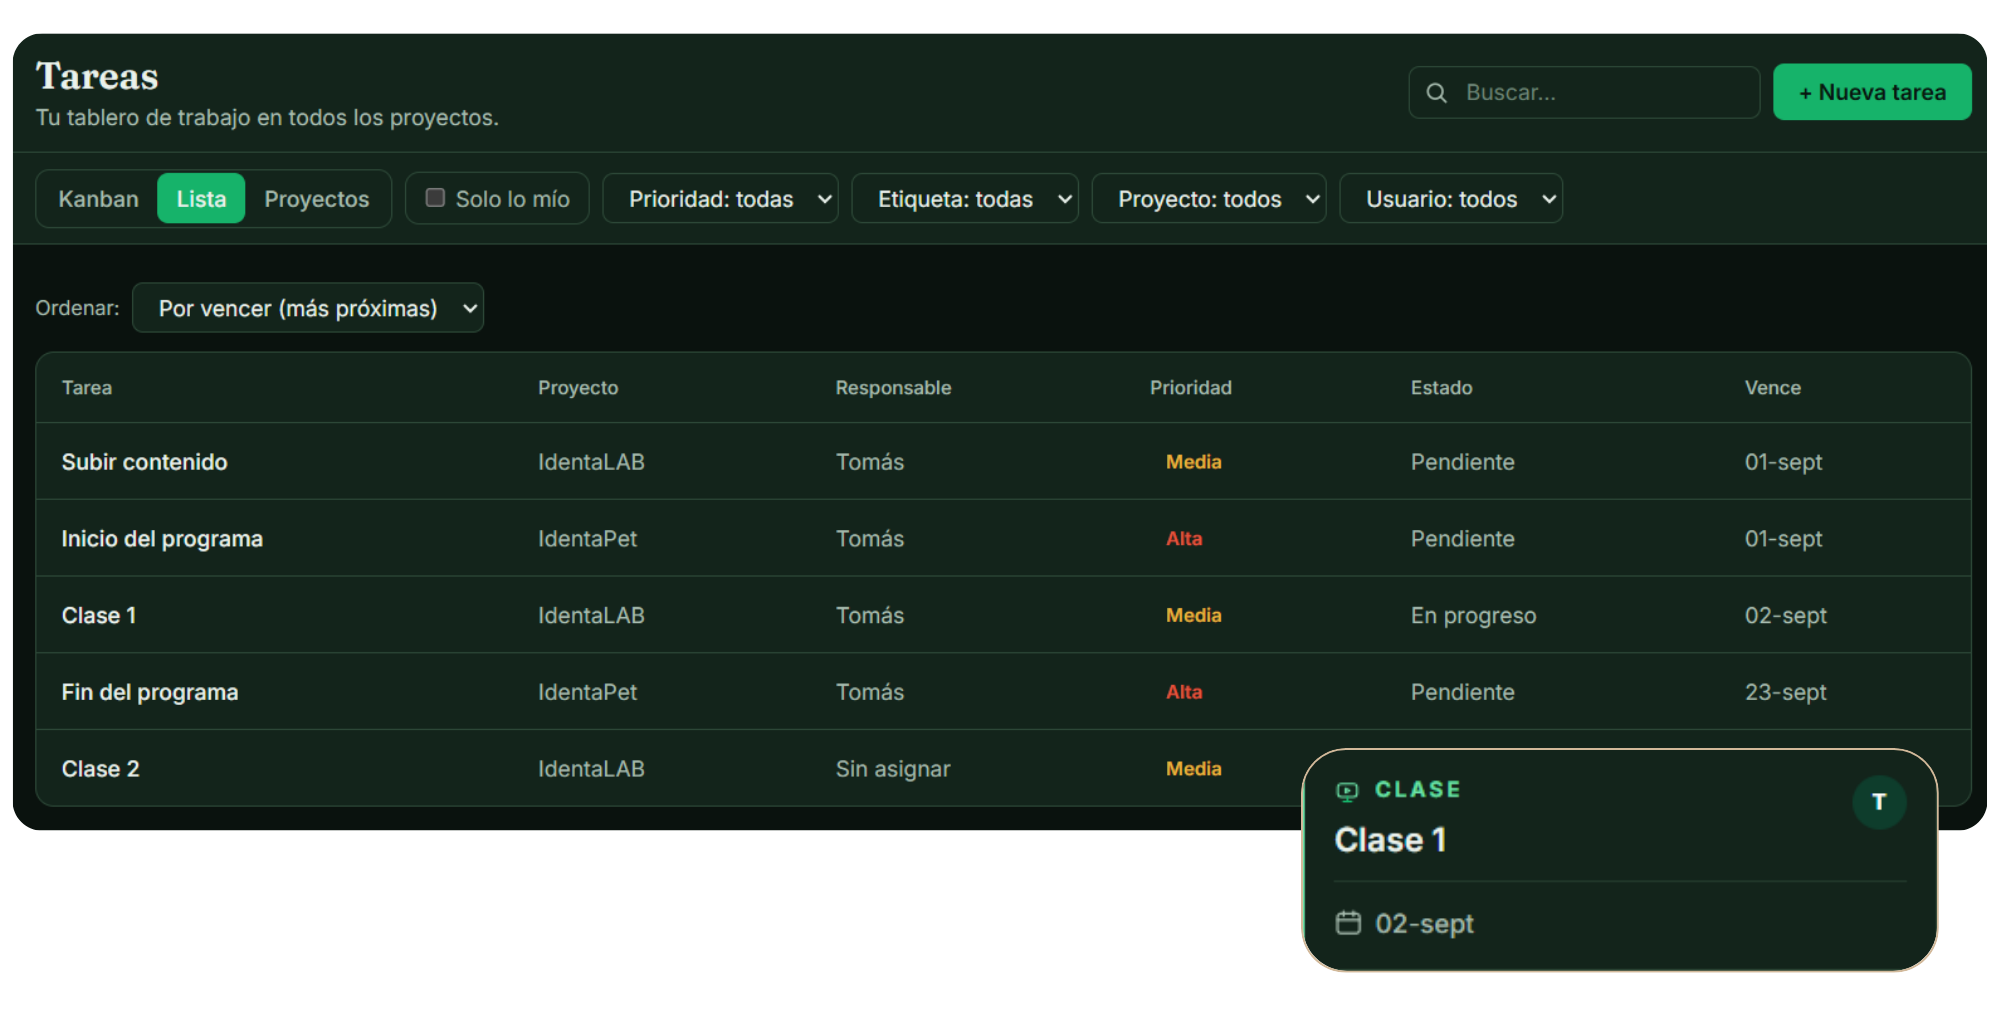2000x1027 pixels.
Task: Switch to the Kanban view tab
Action: 98,199
